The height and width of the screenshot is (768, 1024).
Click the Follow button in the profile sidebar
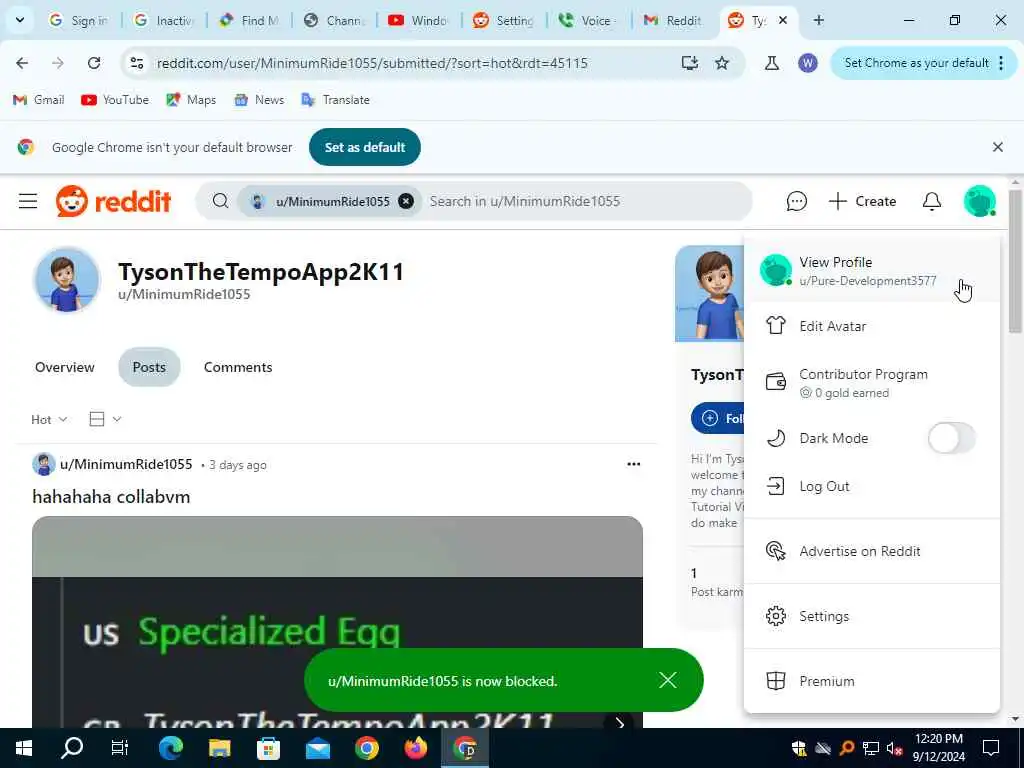click(x=718, y=419)
